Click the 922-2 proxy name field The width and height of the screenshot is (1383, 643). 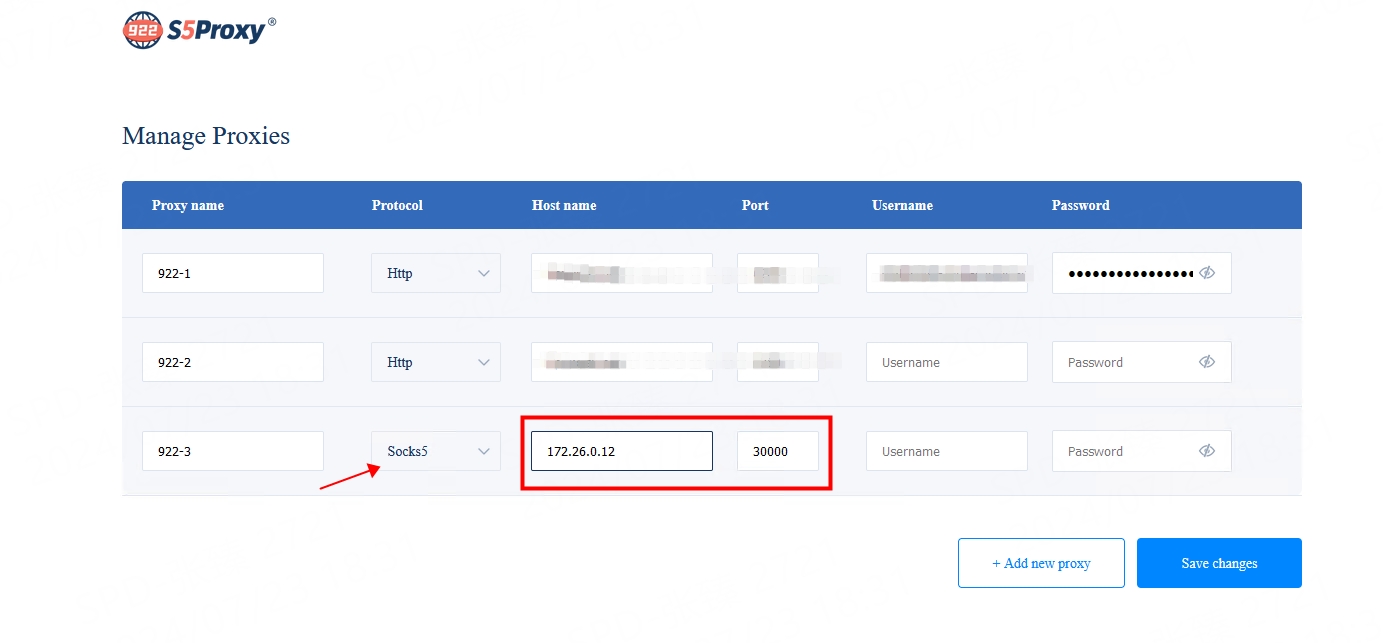(232, 362)
